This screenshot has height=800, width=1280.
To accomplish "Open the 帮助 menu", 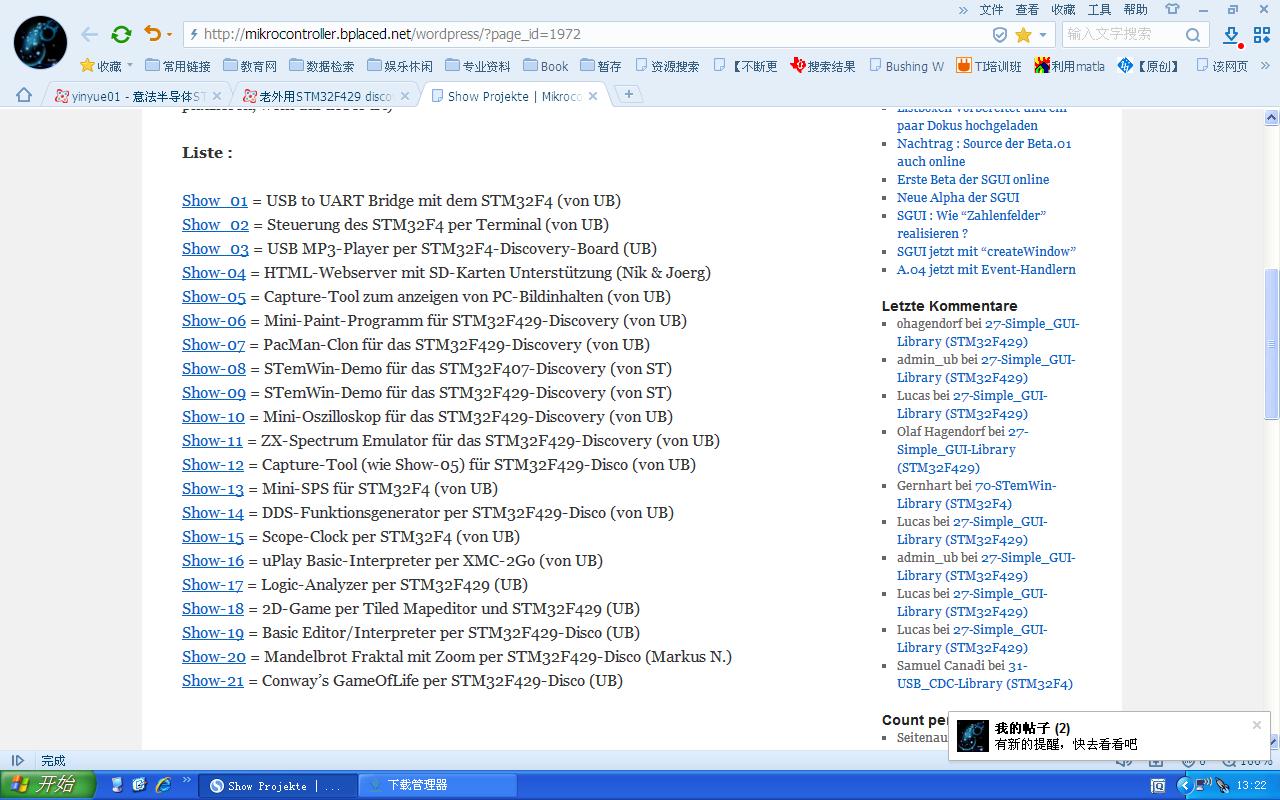I will click(x=1135, y=9).
